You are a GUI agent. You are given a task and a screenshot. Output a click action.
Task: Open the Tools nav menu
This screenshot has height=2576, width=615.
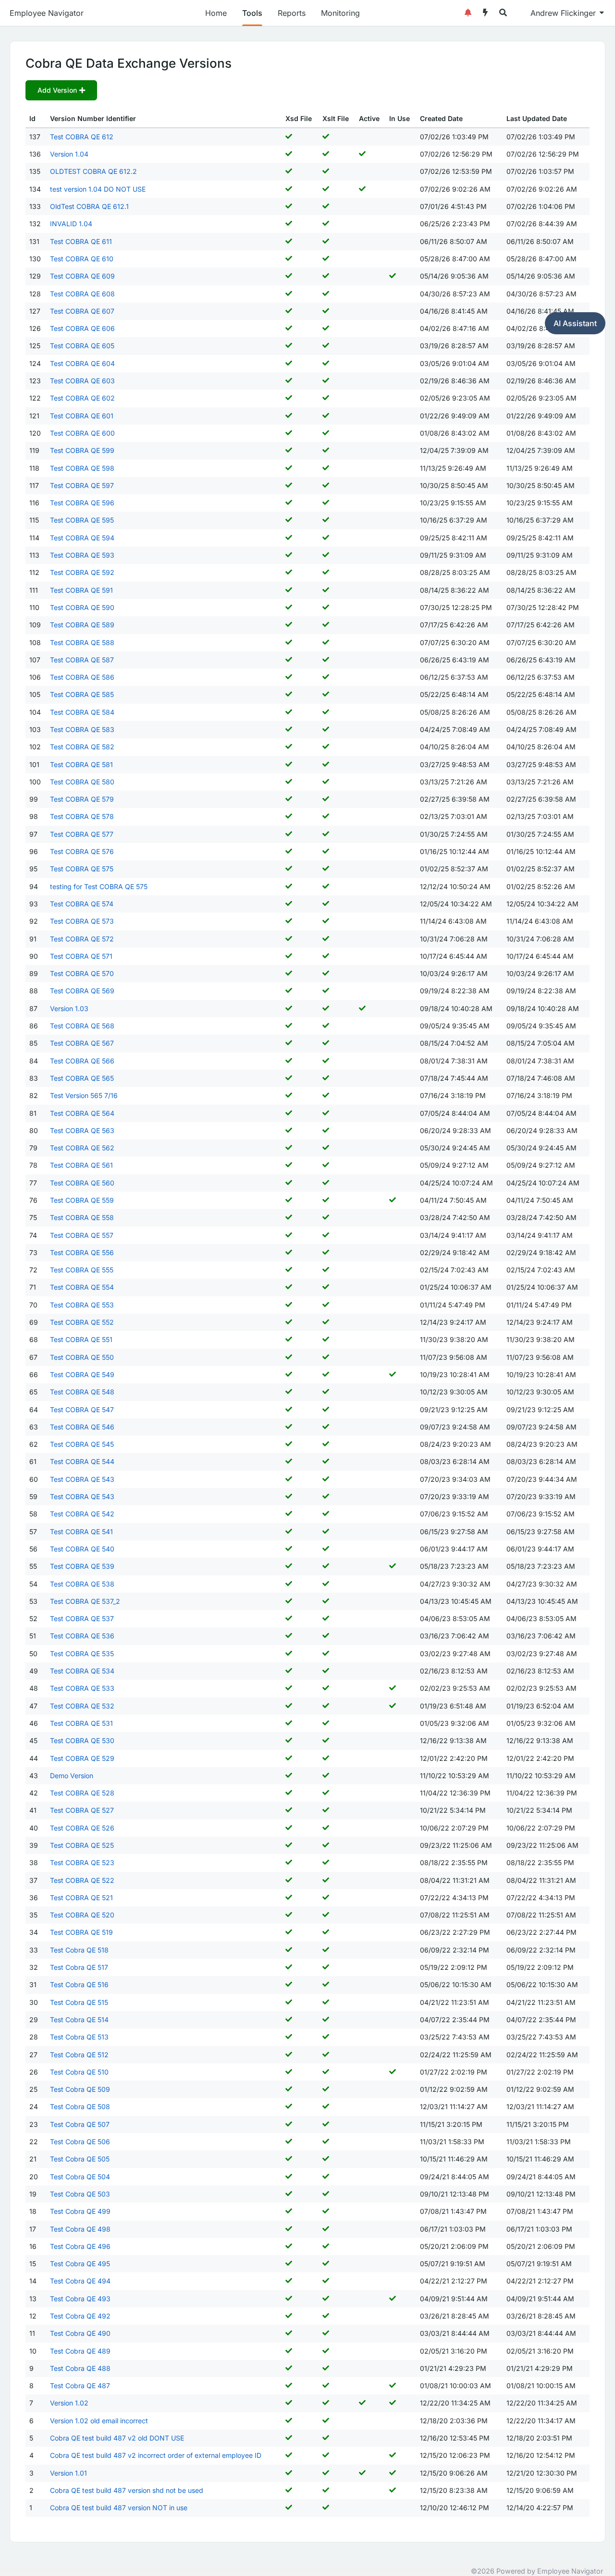(252, 13)
